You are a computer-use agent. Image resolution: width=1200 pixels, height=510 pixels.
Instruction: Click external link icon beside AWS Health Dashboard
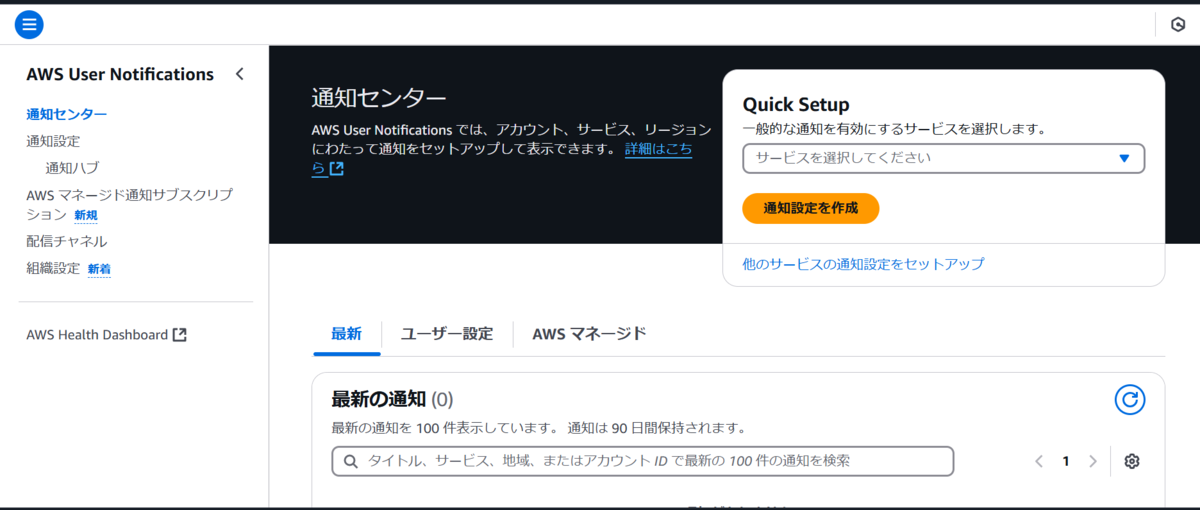tap(180, 335)
